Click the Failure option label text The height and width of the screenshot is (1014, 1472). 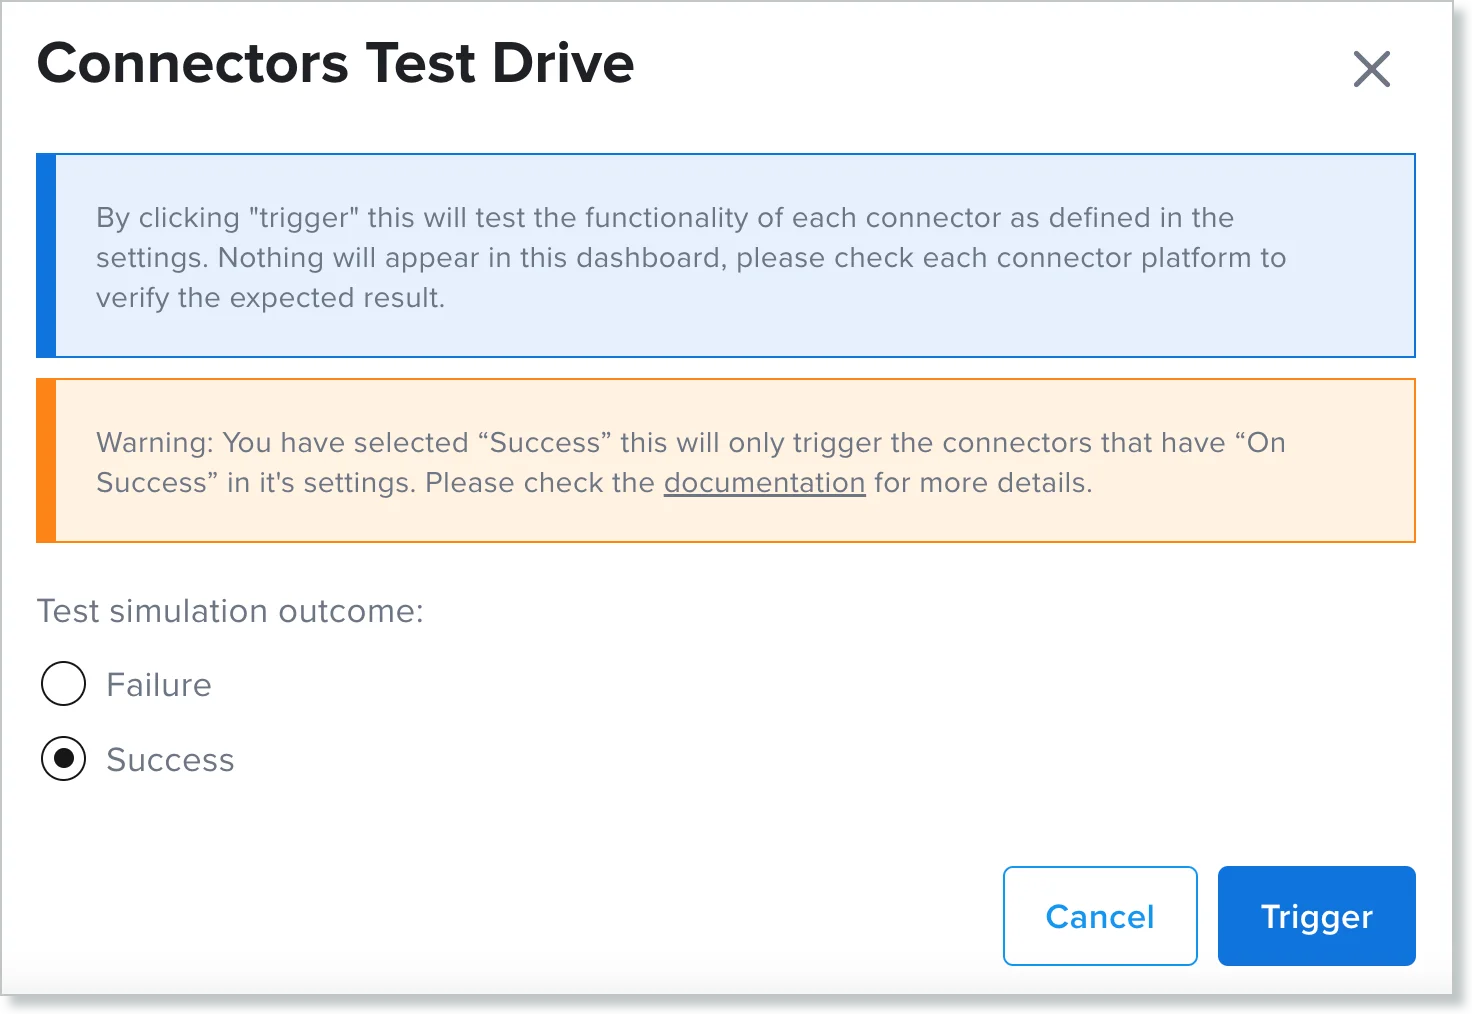(158, 684)
